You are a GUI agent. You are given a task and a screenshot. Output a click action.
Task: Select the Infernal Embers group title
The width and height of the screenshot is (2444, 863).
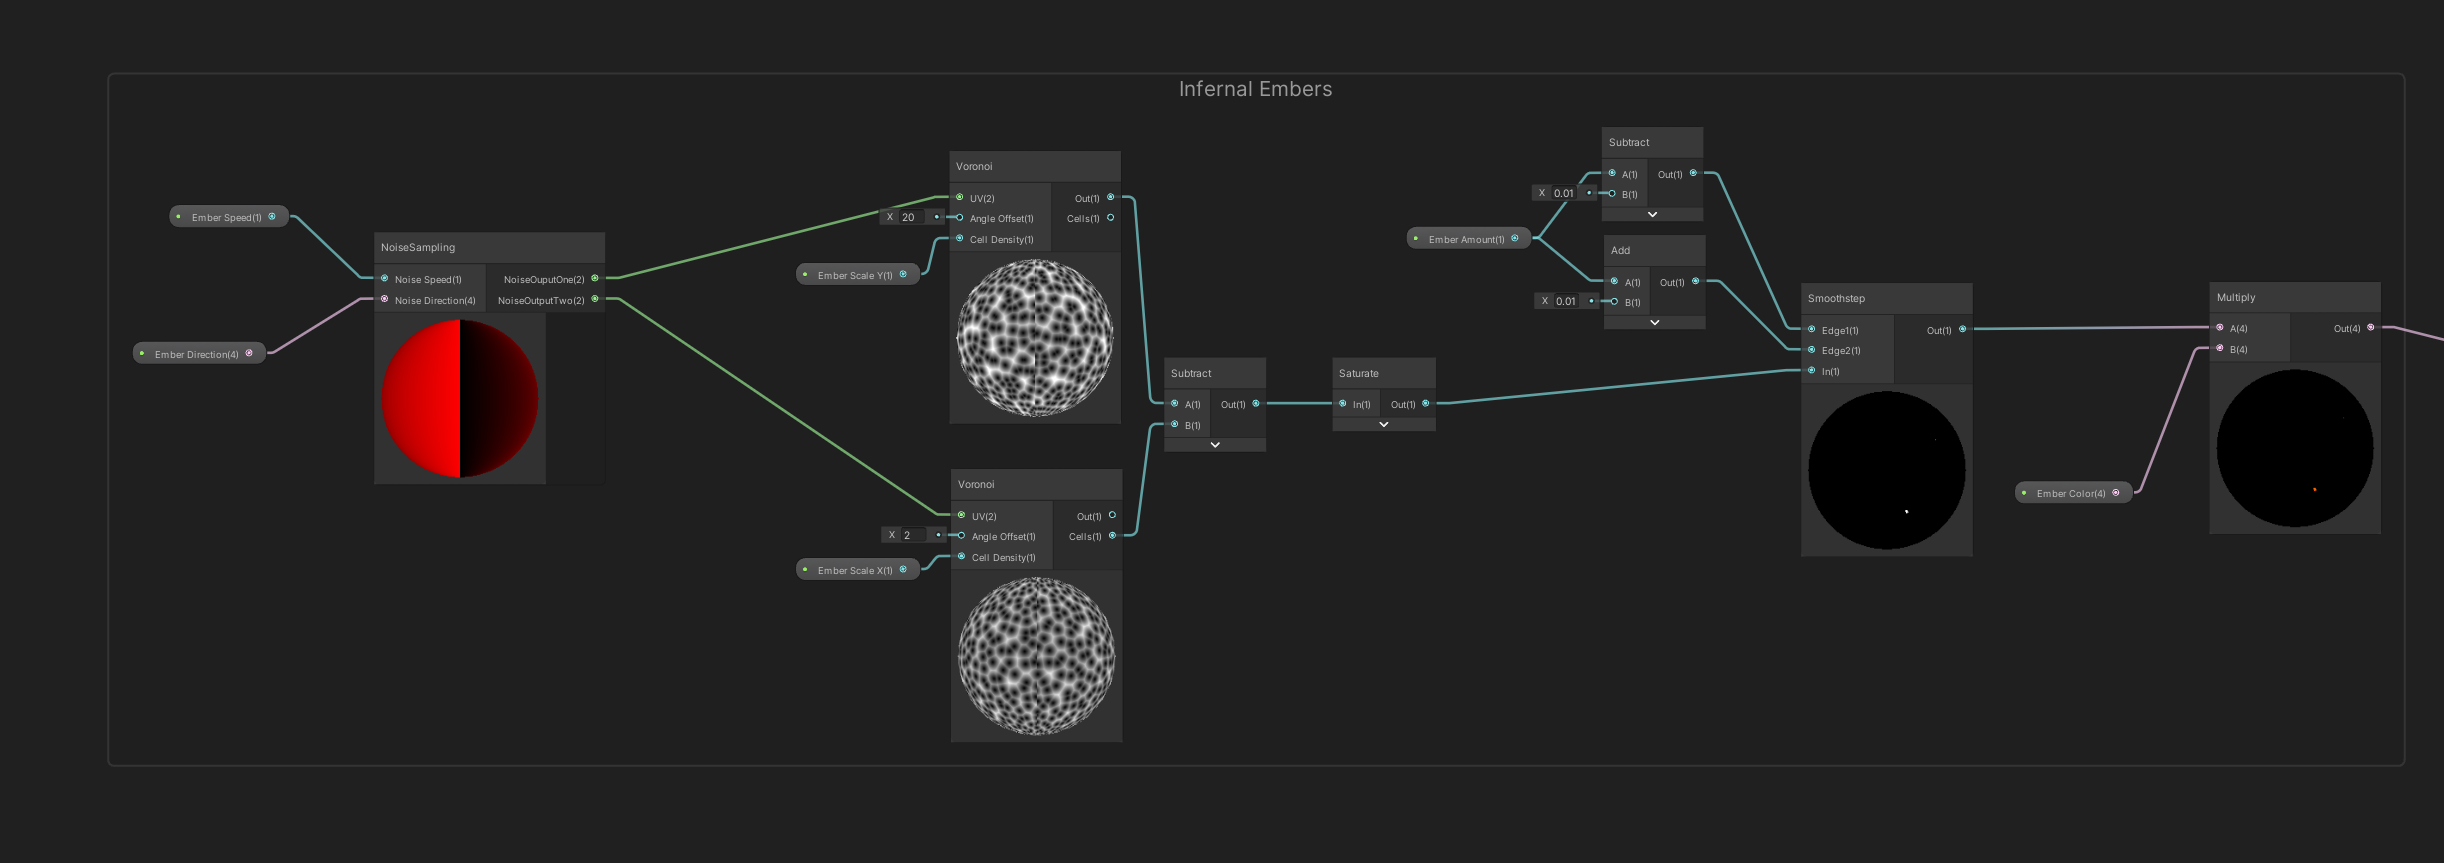click(1255, 89)
